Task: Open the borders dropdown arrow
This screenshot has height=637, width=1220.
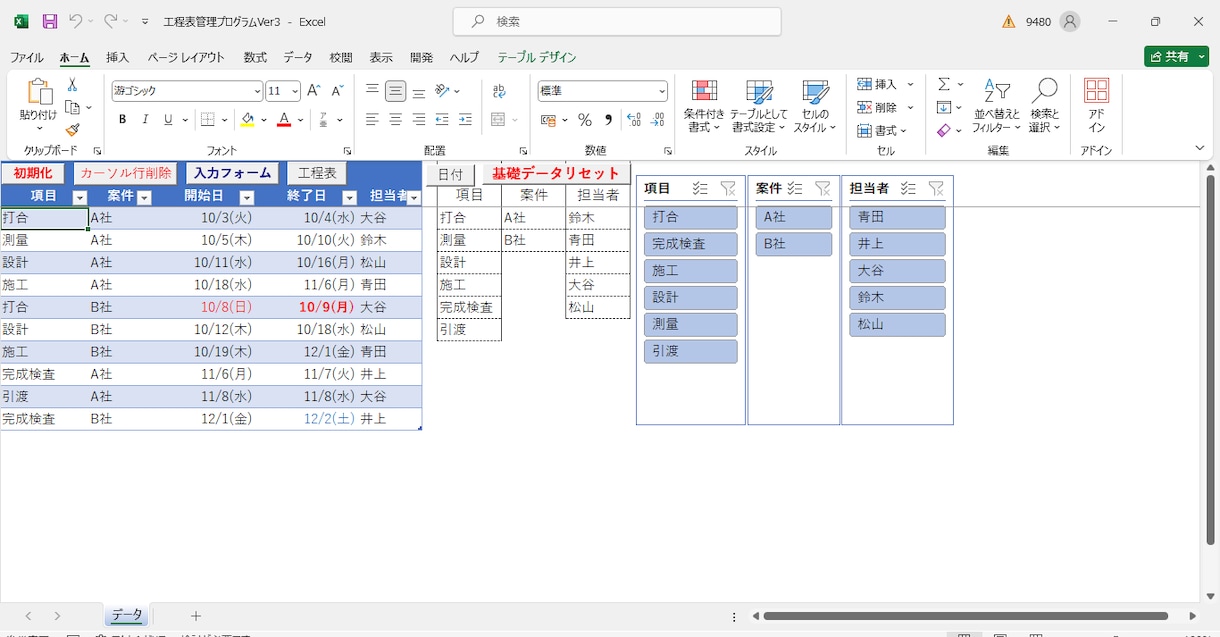Action: point(224,120)
